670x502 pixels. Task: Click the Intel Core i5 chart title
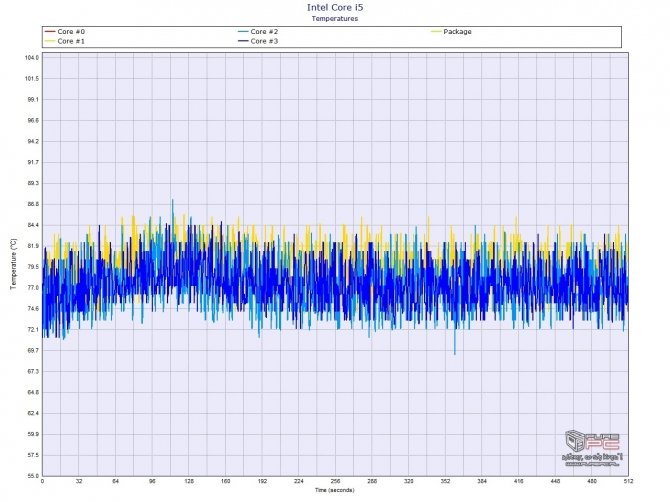tap(335, 8)
